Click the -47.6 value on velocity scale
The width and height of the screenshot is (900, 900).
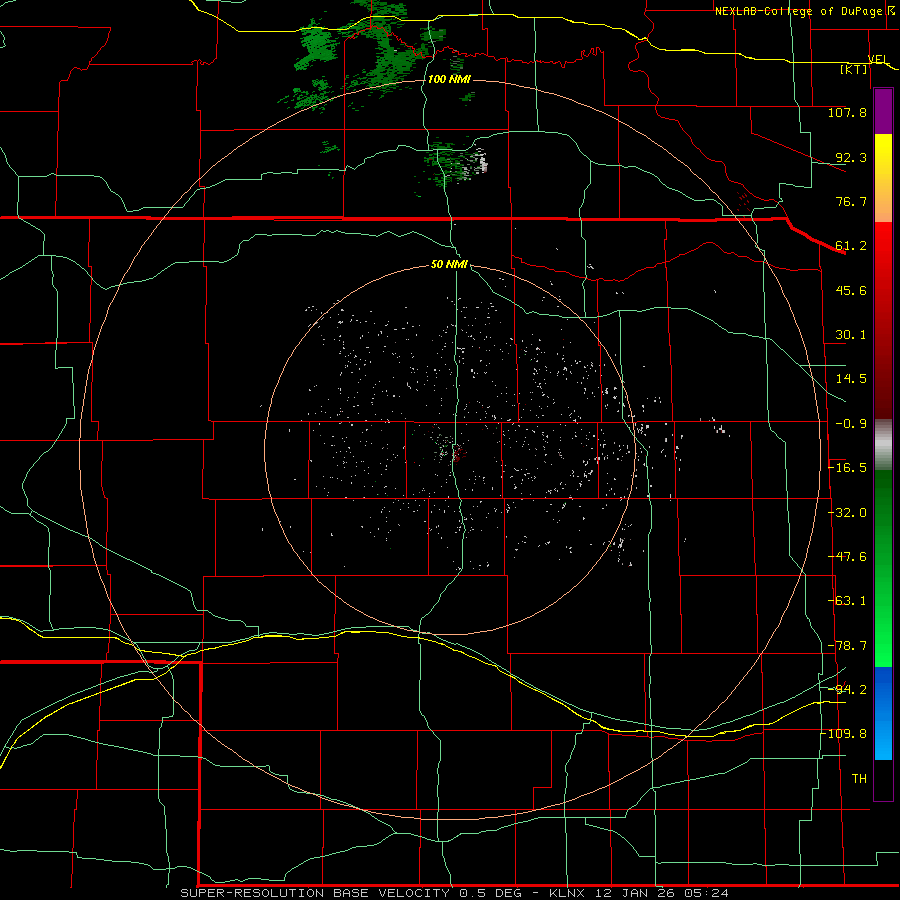(x=847, y=557)
